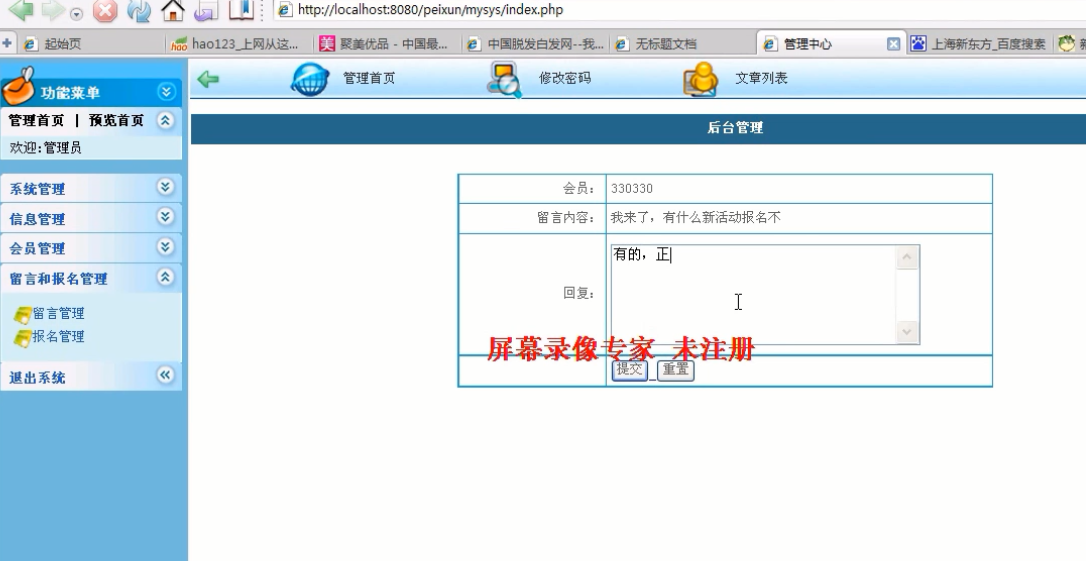Click the browser back arrow button
Image resolution: width=1086 pixels, height=561 pixels.
pos(20,10)
